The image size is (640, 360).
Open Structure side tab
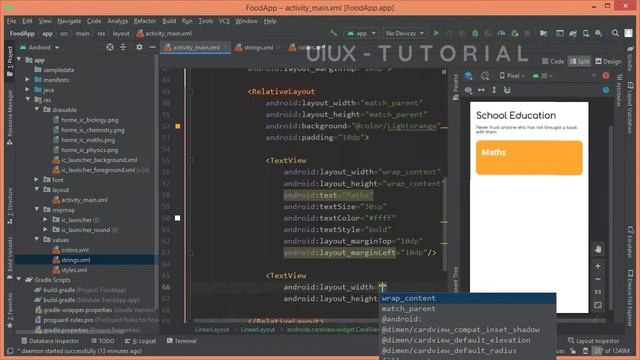[10, 206]
